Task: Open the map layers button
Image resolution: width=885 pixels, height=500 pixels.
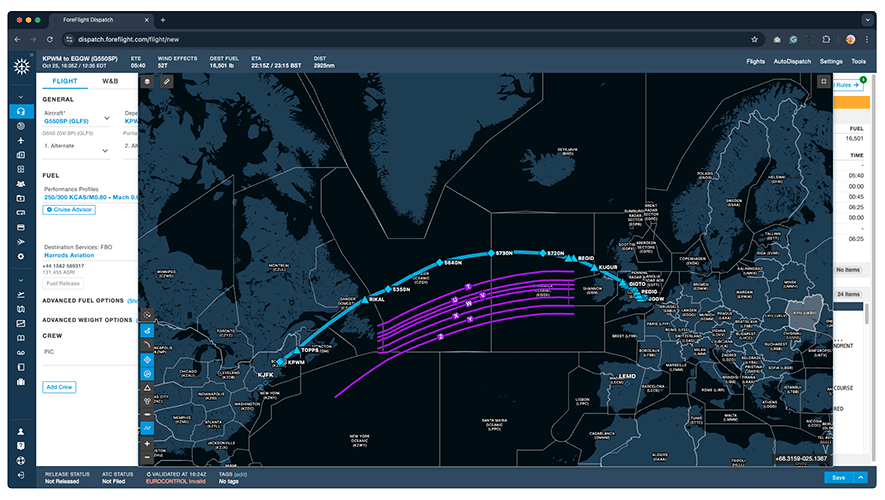Action: [x=147, y=82]
